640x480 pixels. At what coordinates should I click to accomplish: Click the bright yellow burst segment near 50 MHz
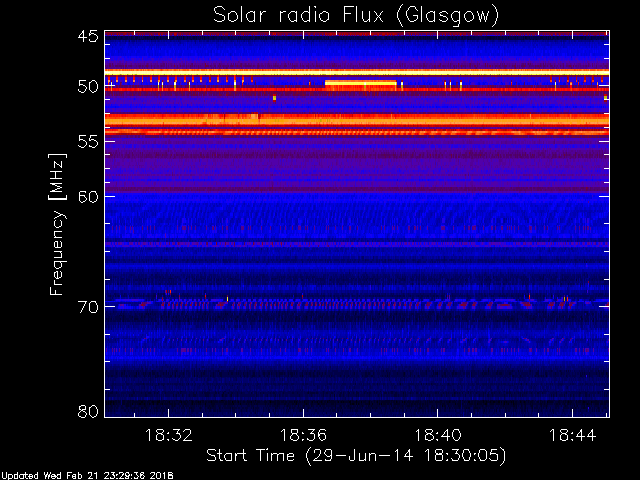pyautogui.click(x=361, y=83)
